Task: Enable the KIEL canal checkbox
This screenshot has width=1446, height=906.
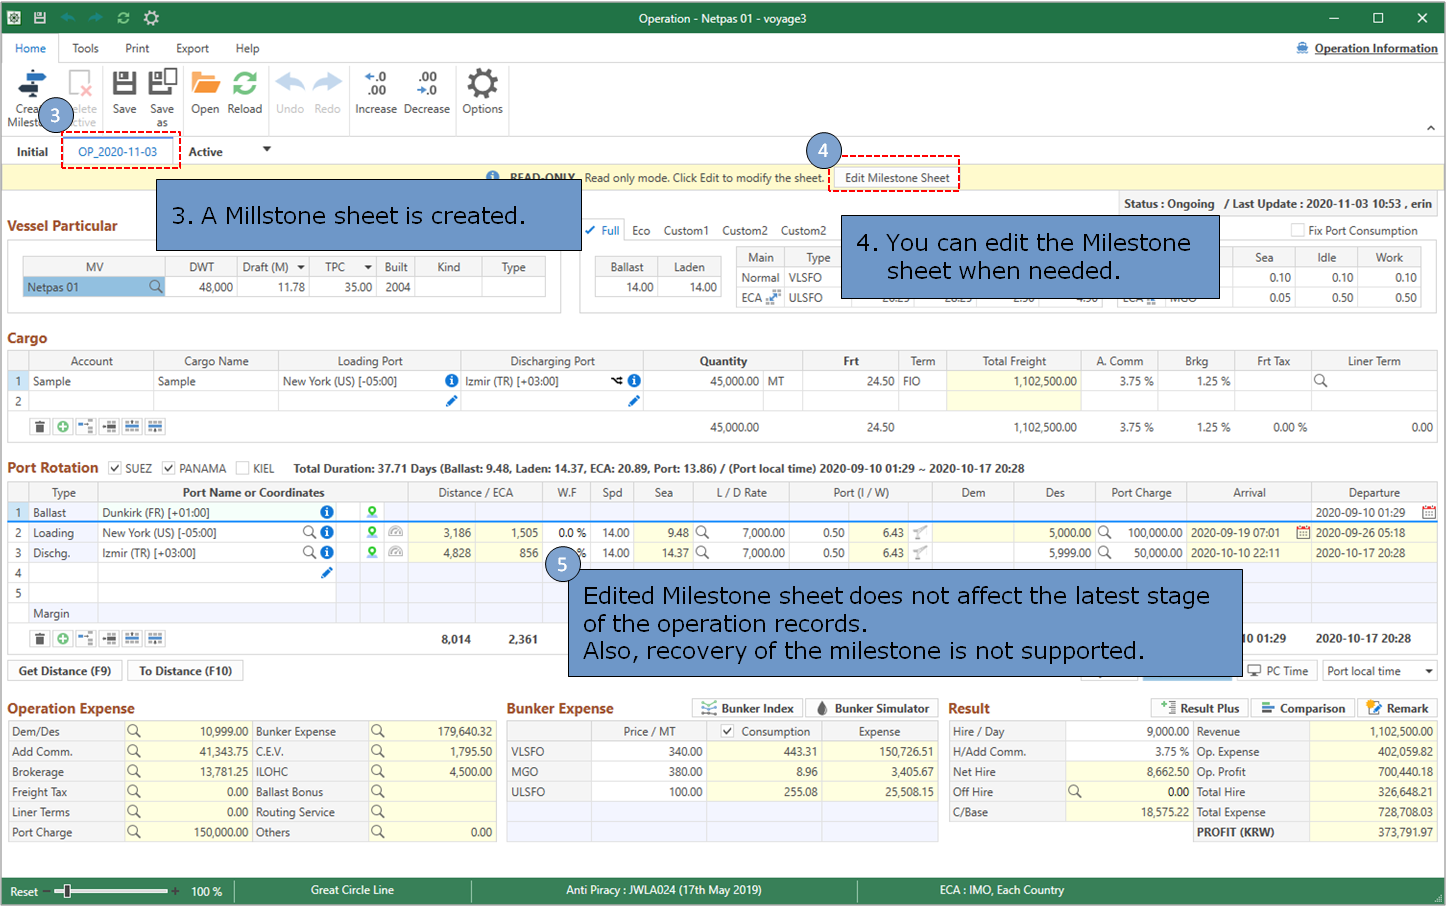Action: click(243, 468)
